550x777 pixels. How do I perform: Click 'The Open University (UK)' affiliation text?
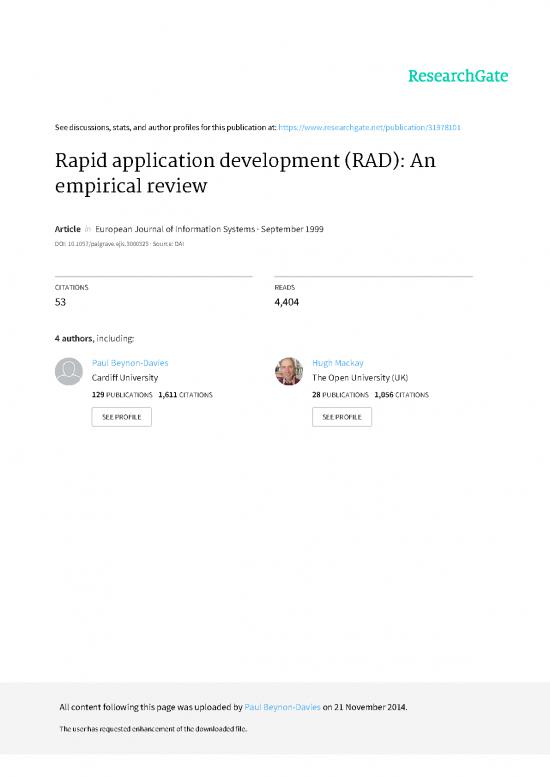360,378
